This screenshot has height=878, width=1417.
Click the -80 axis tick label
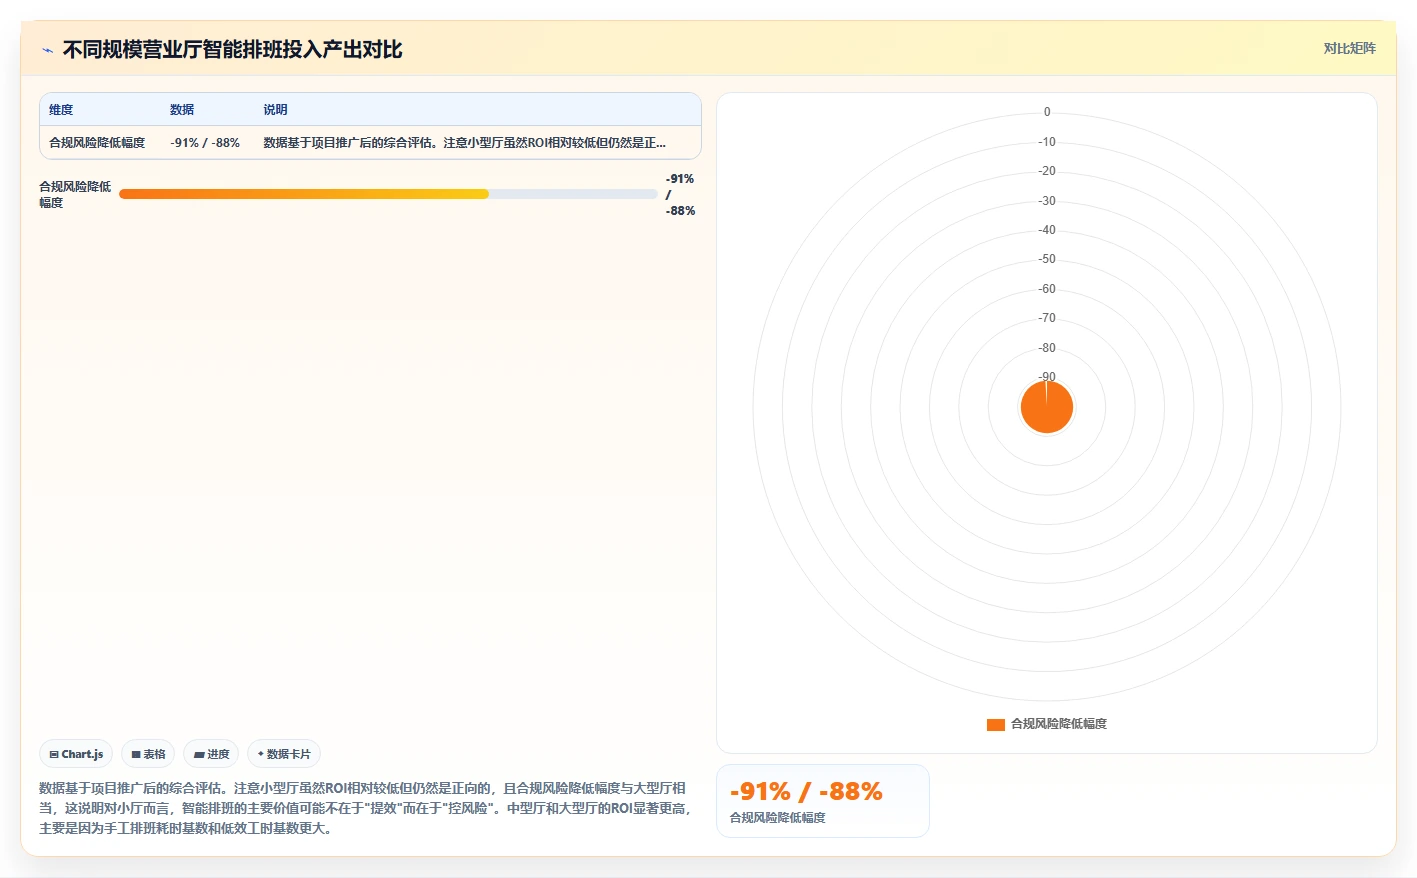click(x=1047, y=348)
